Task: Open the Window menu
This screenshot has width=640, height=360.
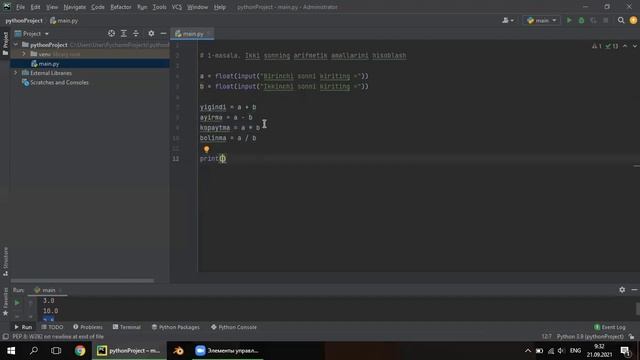Action: pyautogui.click(x=198, y=7)
